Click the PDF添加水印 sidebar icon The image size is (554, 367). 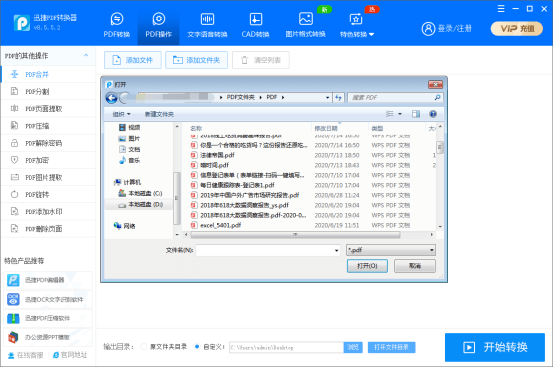(x=14, y=212)
